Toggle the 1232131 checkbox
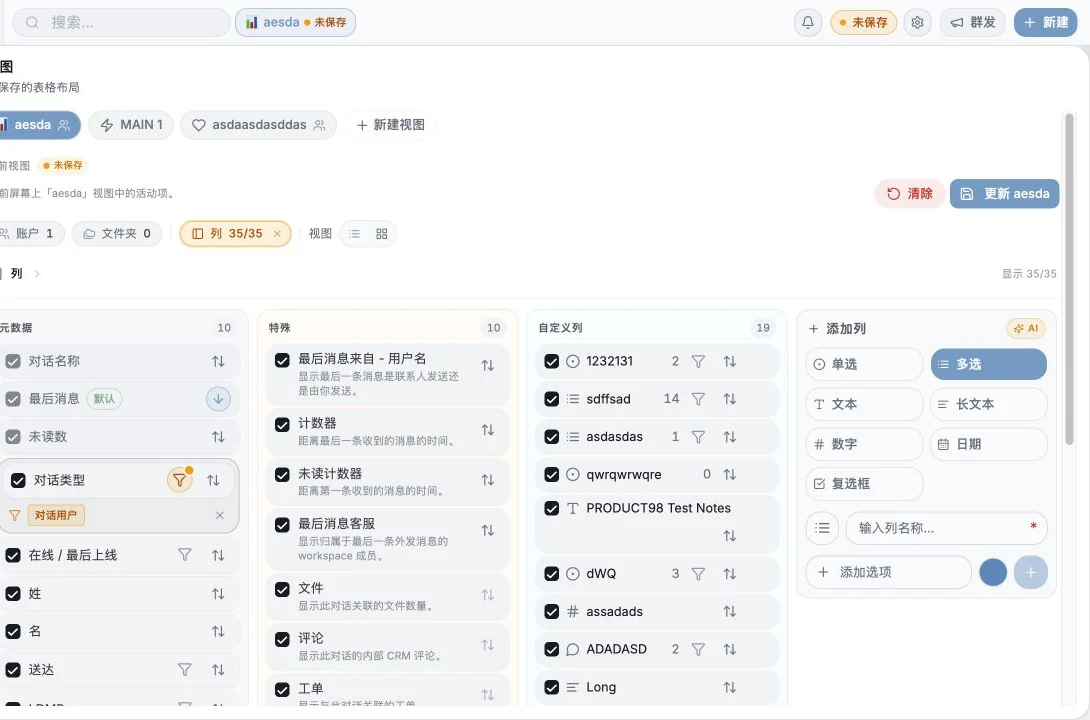 click(552, 361)
